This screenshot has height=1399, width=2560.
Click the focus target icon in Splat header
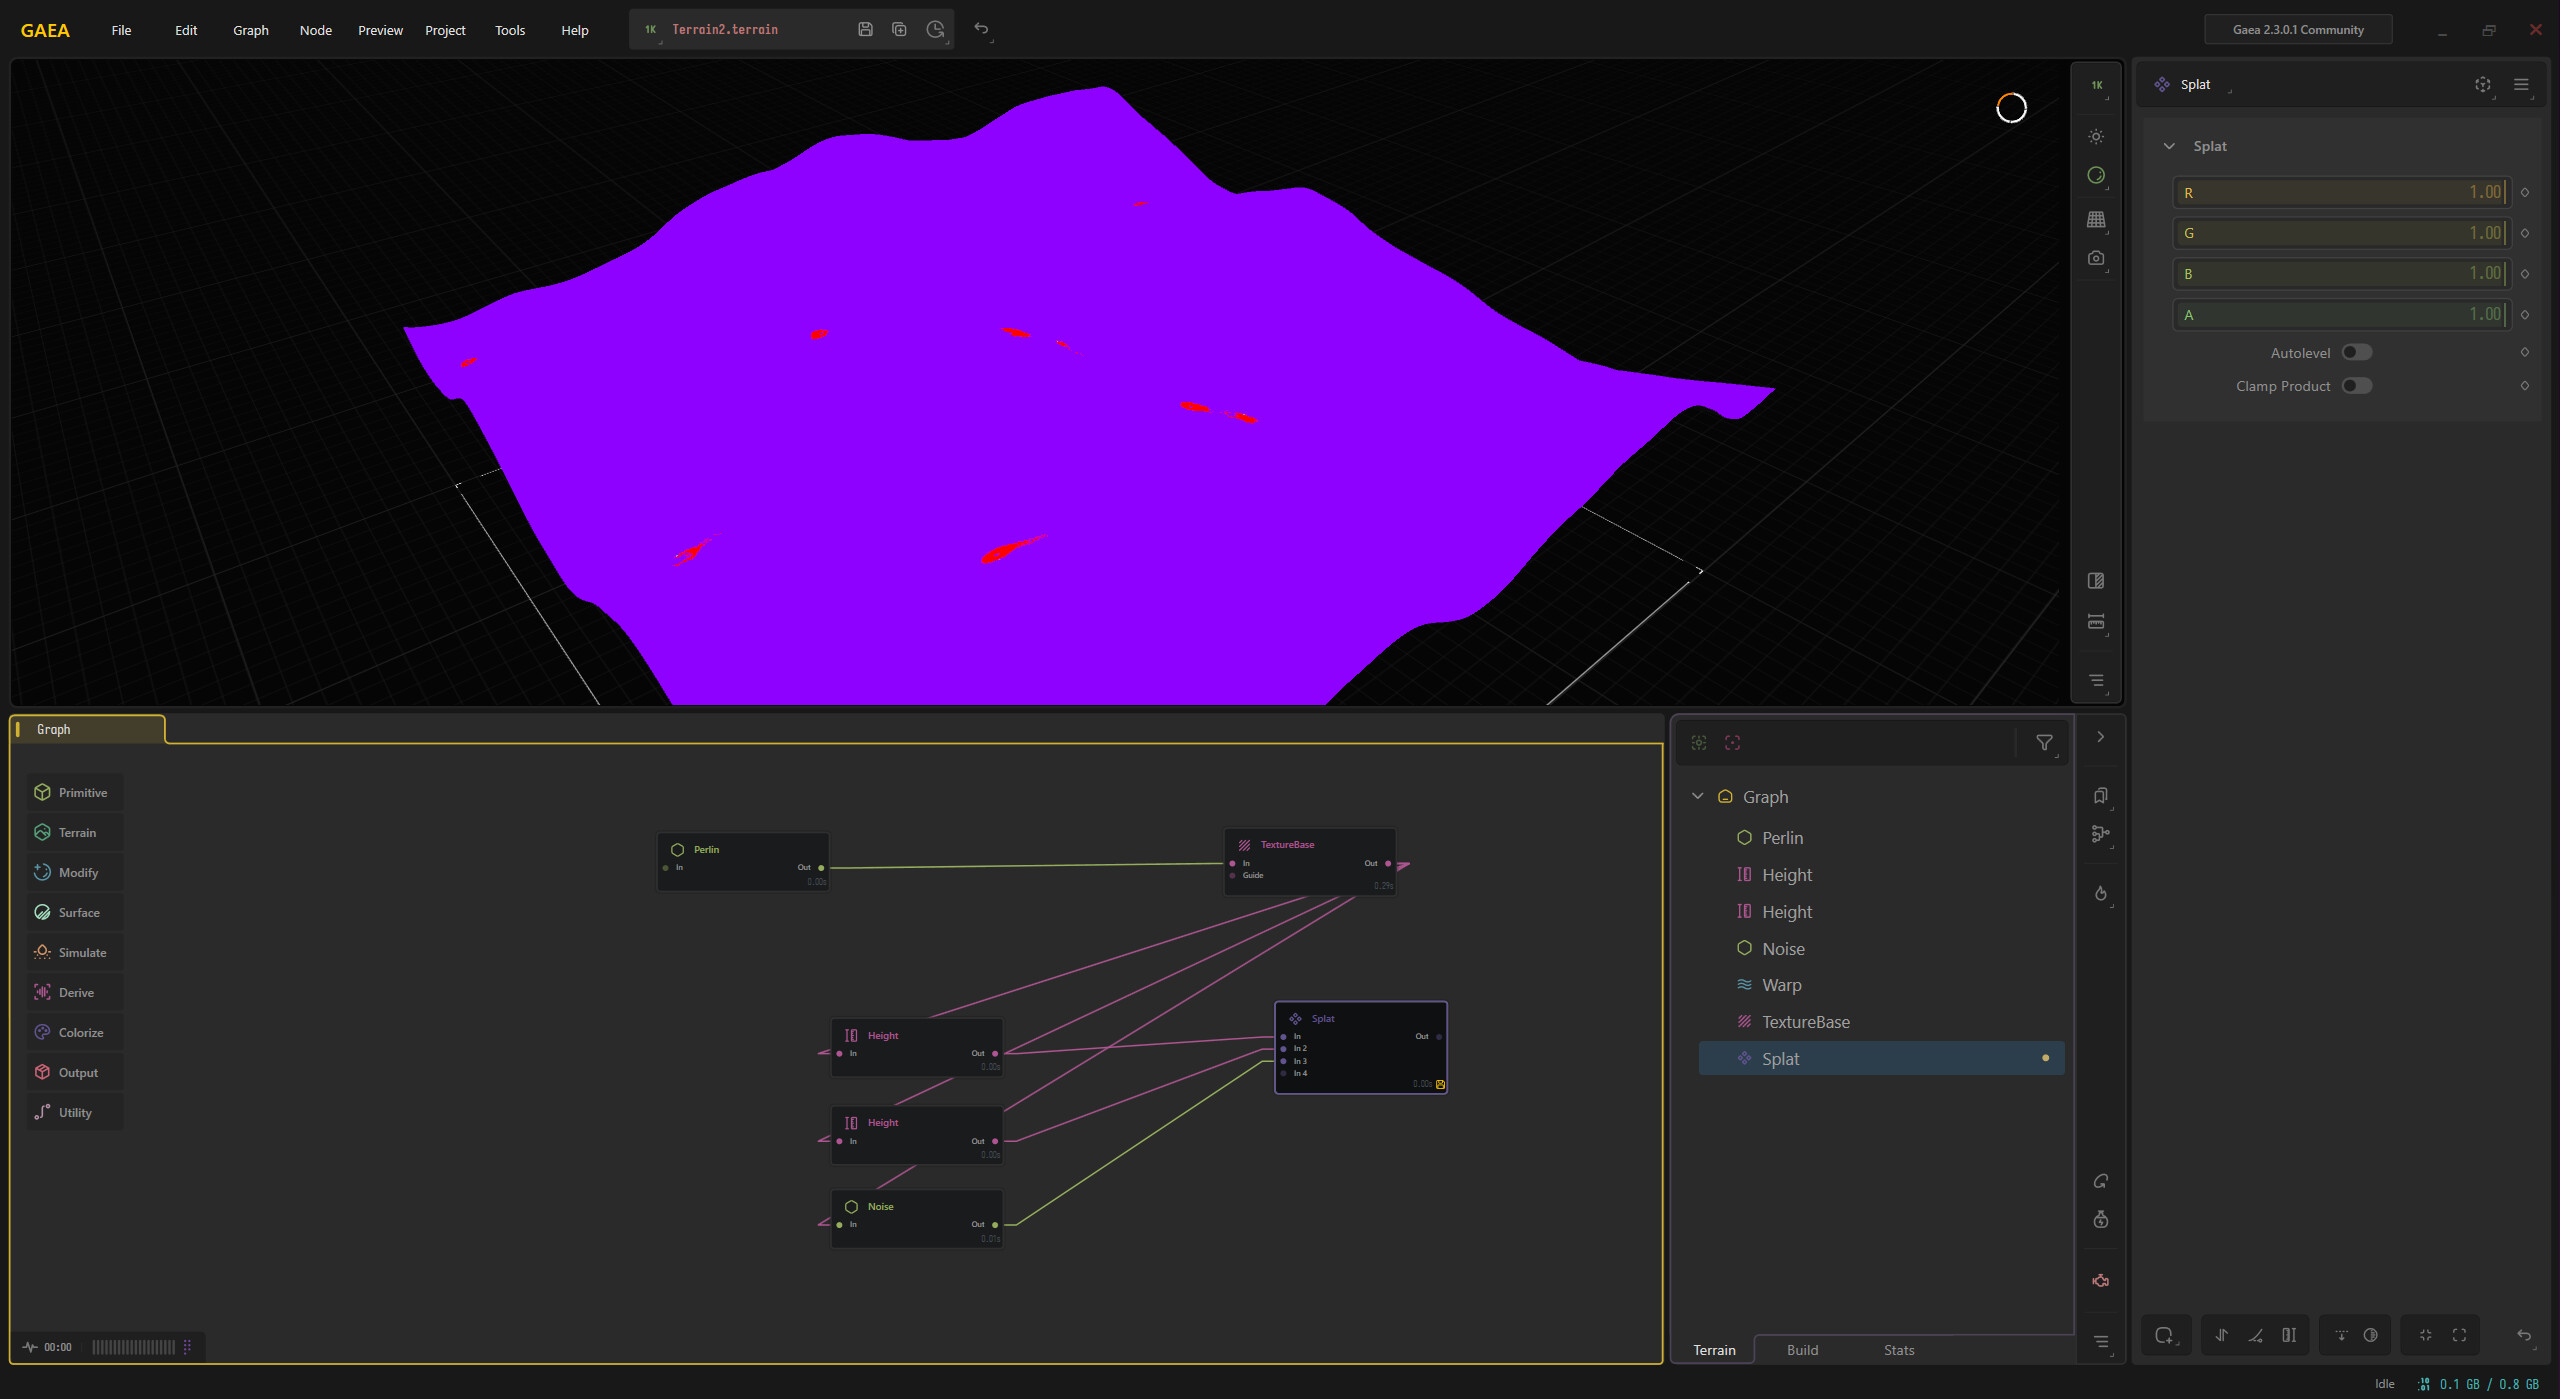tap(2483, 85)
